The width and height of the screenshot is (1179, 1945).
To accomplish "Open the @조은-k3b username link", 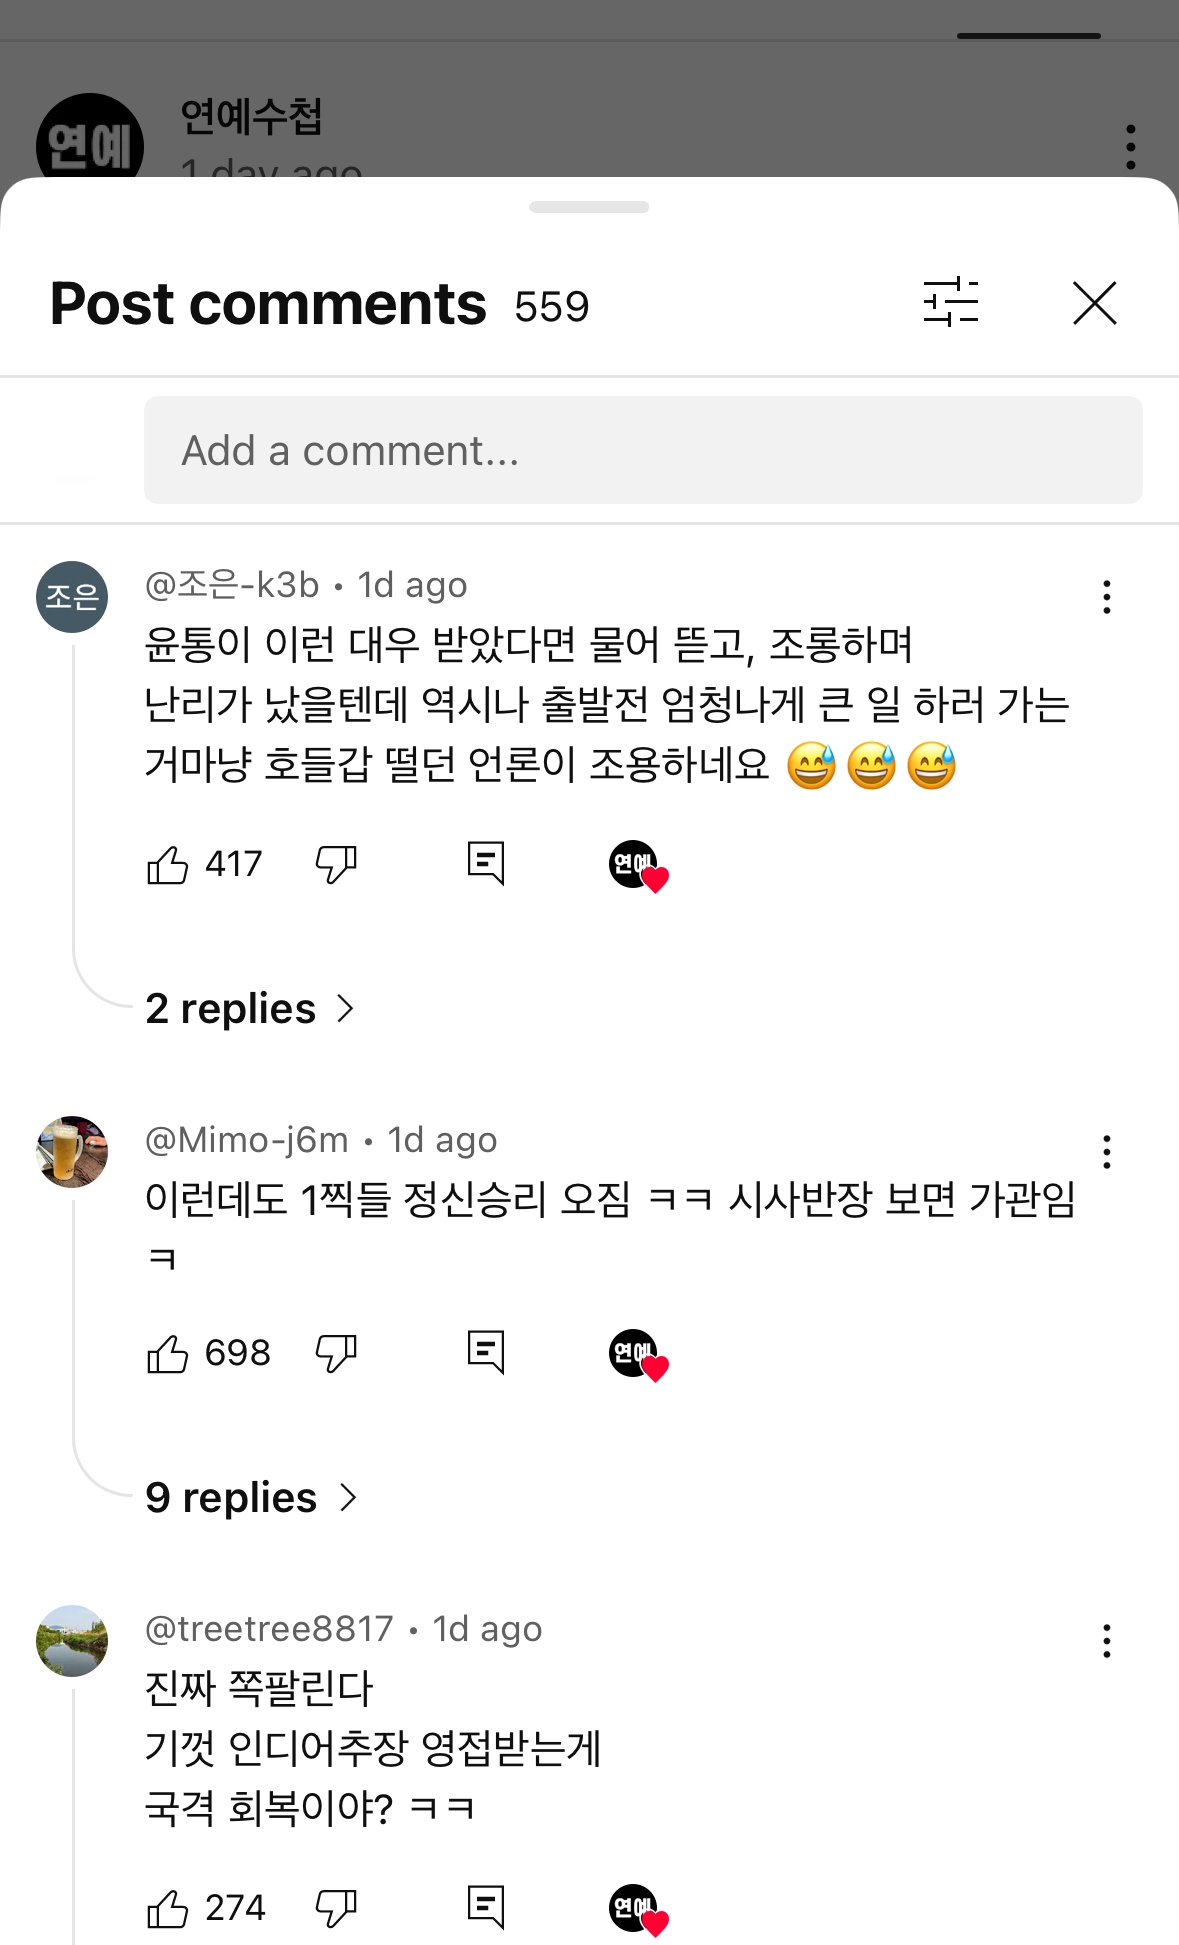I will [x=232, y=585].
